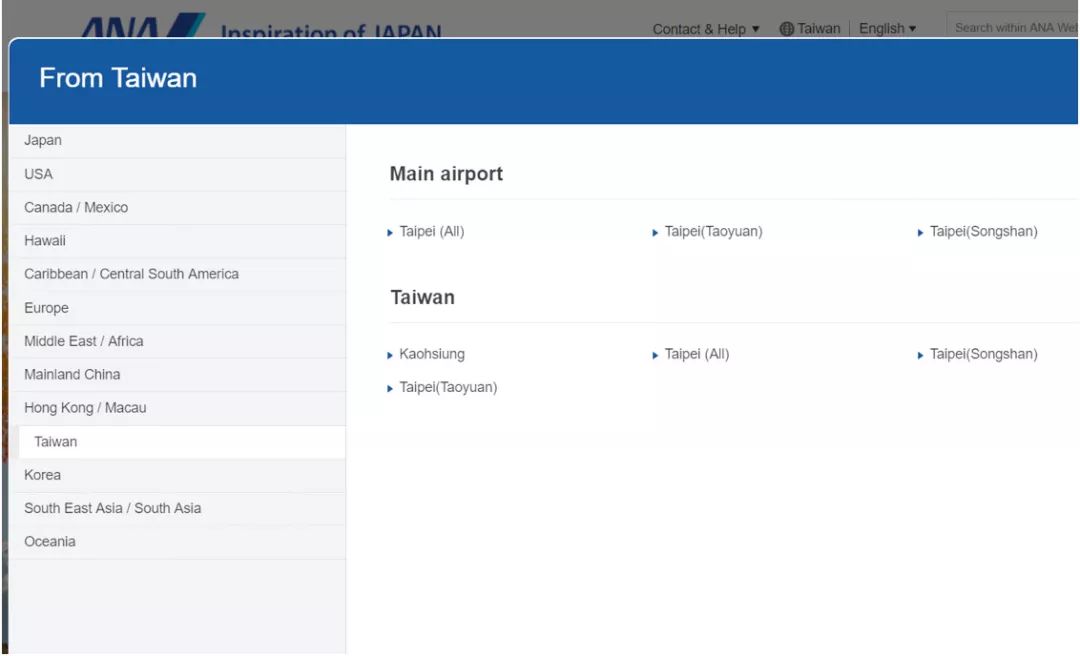Select Japan in the region list
Image resolution: width=1080 pixels, height=656 pixels.
(43, 141)
